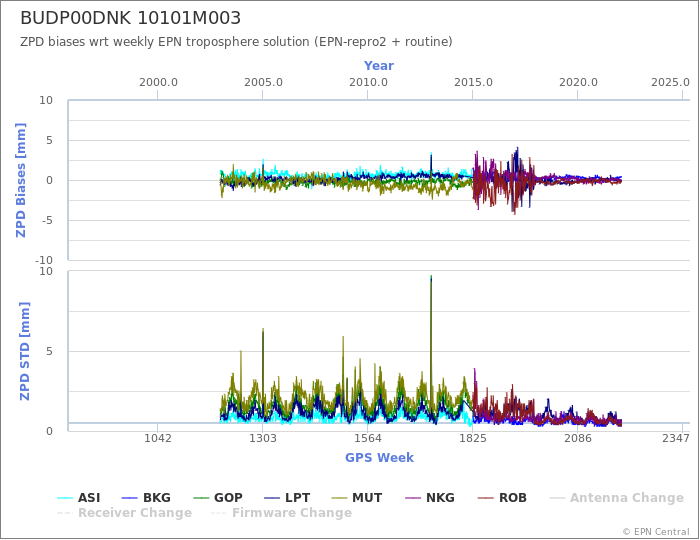Click the 2015.0 year tick label
700x540 pixels.
pyautogui.click(x=473, y=83)
